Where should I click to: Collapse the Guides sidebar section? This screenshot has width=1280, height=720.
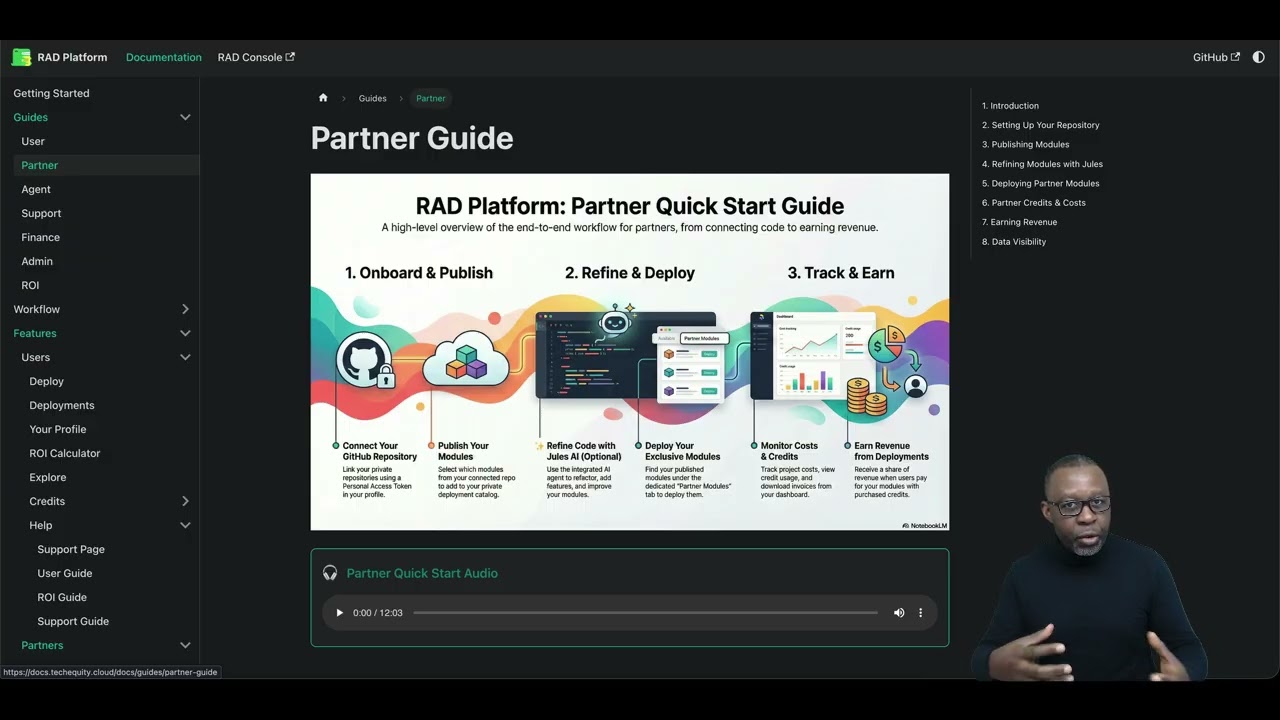pos(185,117)
